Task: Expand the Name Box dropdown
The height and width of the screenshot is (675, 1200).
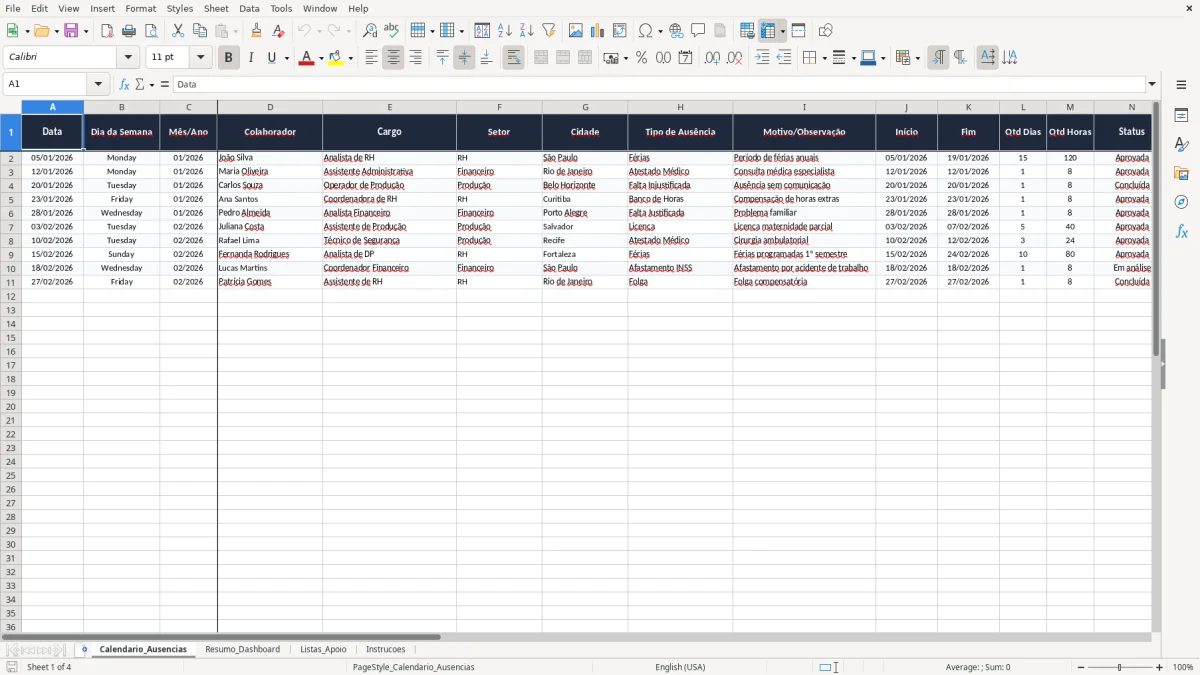Action: pos(98,84)
